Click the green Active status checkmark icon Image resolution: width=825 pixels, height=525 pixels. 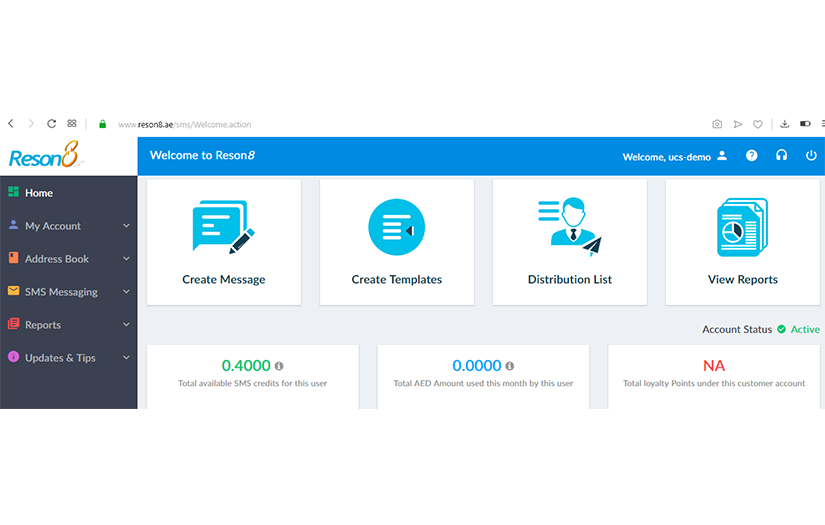[x=781, y=329]
